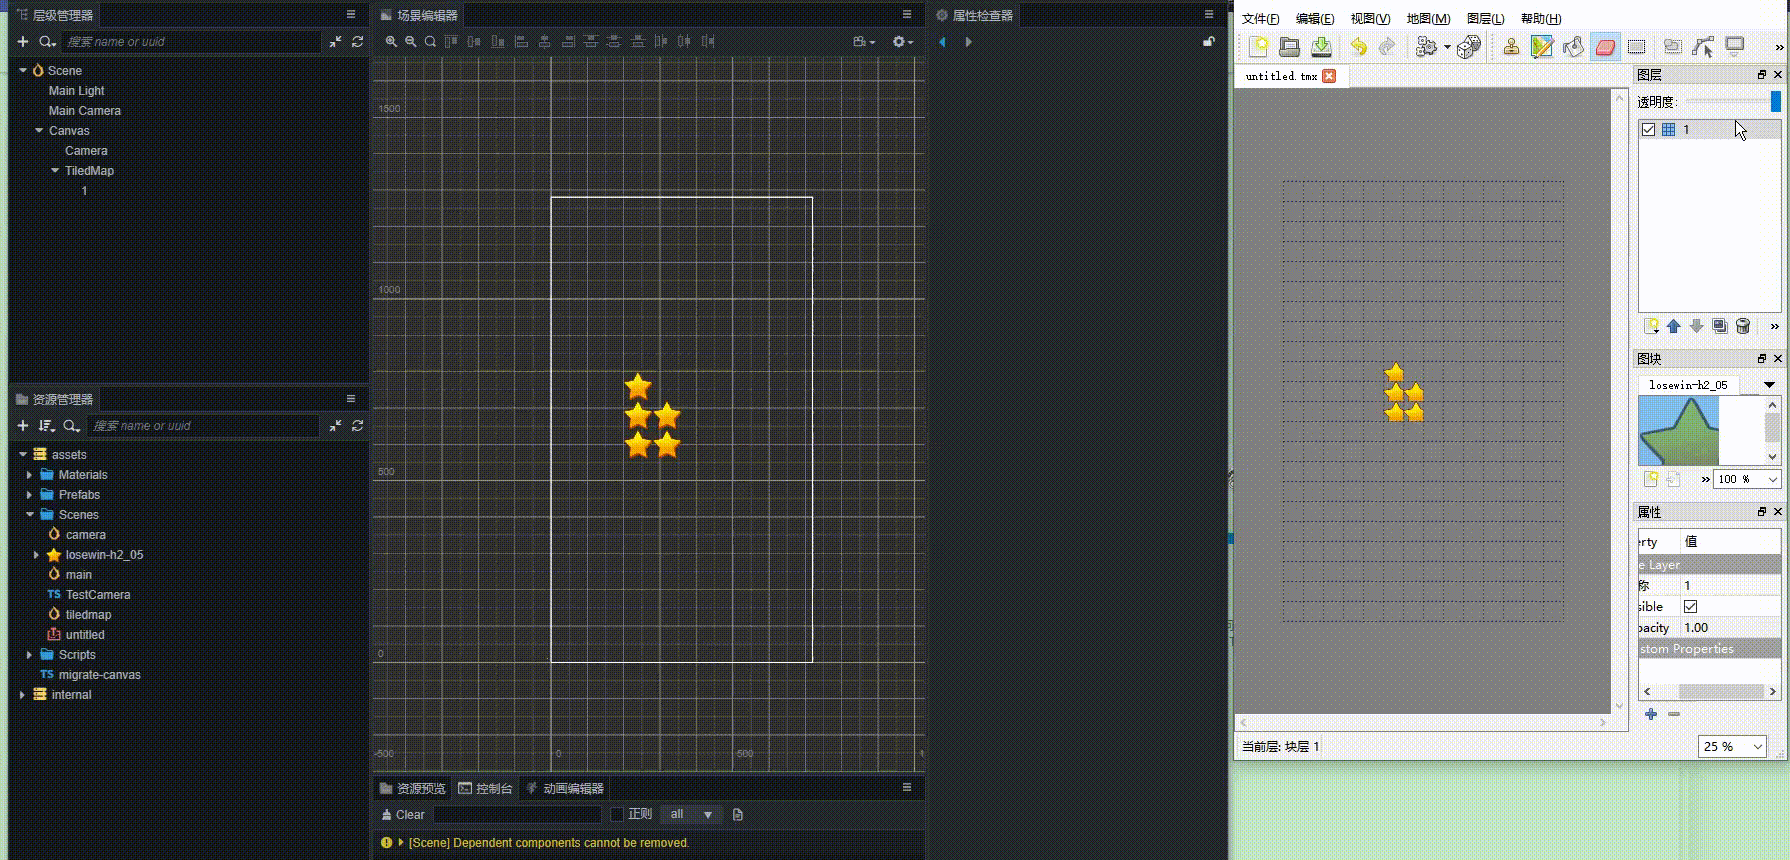Collapse the TiledMap node in hierarchy
The height and width of the screenshot is (860, 1790).
pyautogui.click(x=55, y=170)
